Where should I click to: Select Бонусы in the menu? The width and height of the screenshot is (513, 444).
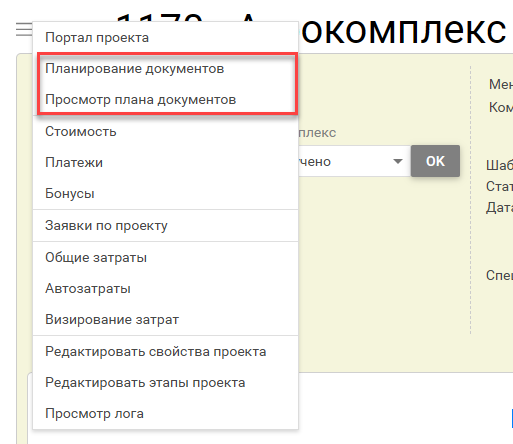[165, 193]
